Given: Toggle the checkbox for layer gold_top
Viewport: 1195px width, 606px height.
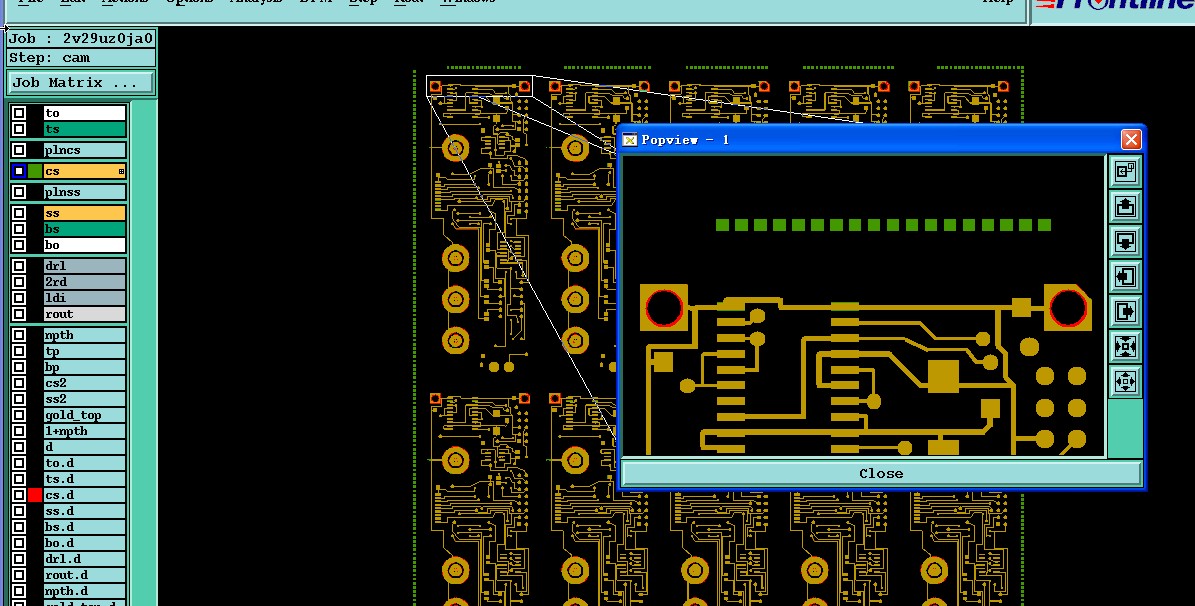Looking at the screenshot, I should 19,415.
